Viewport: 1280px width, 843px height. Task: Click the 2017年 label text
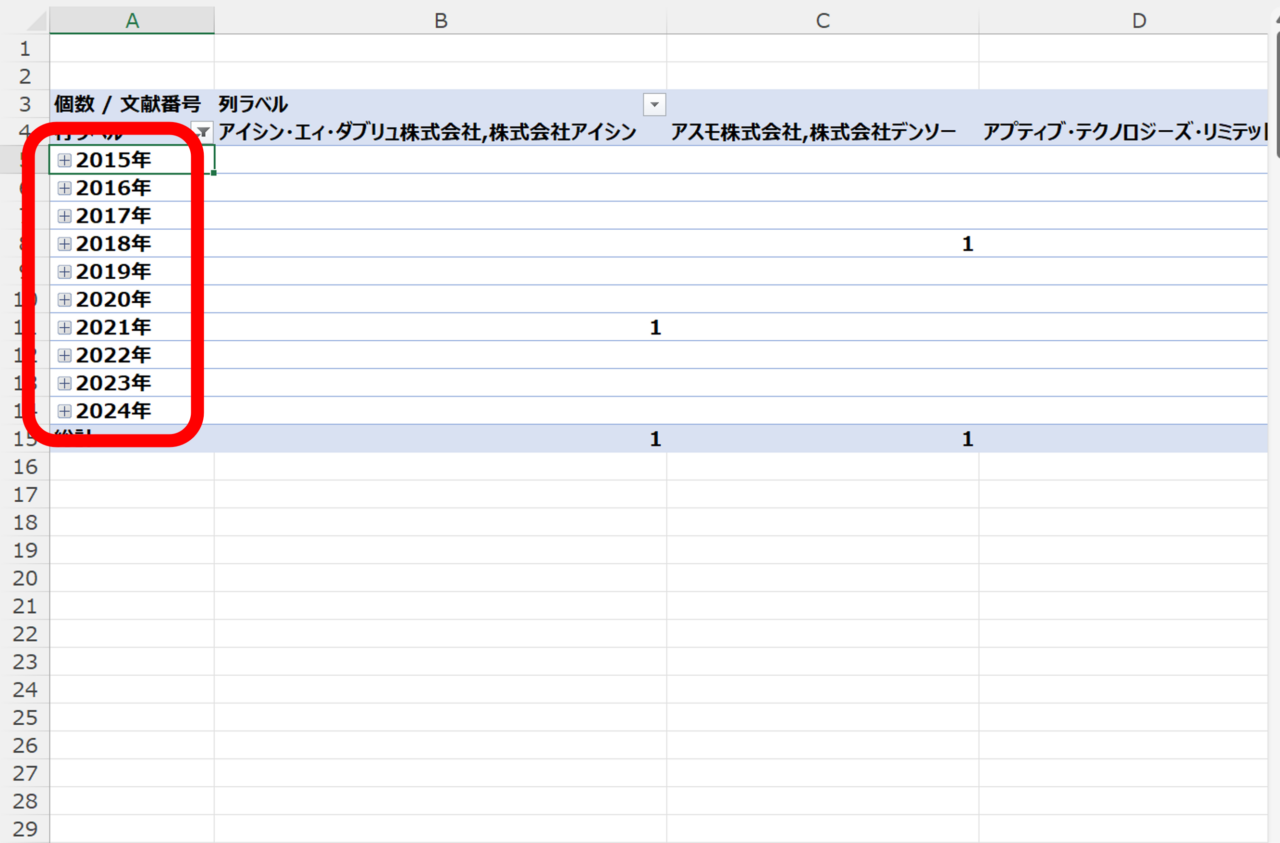[x=113, y=216]
